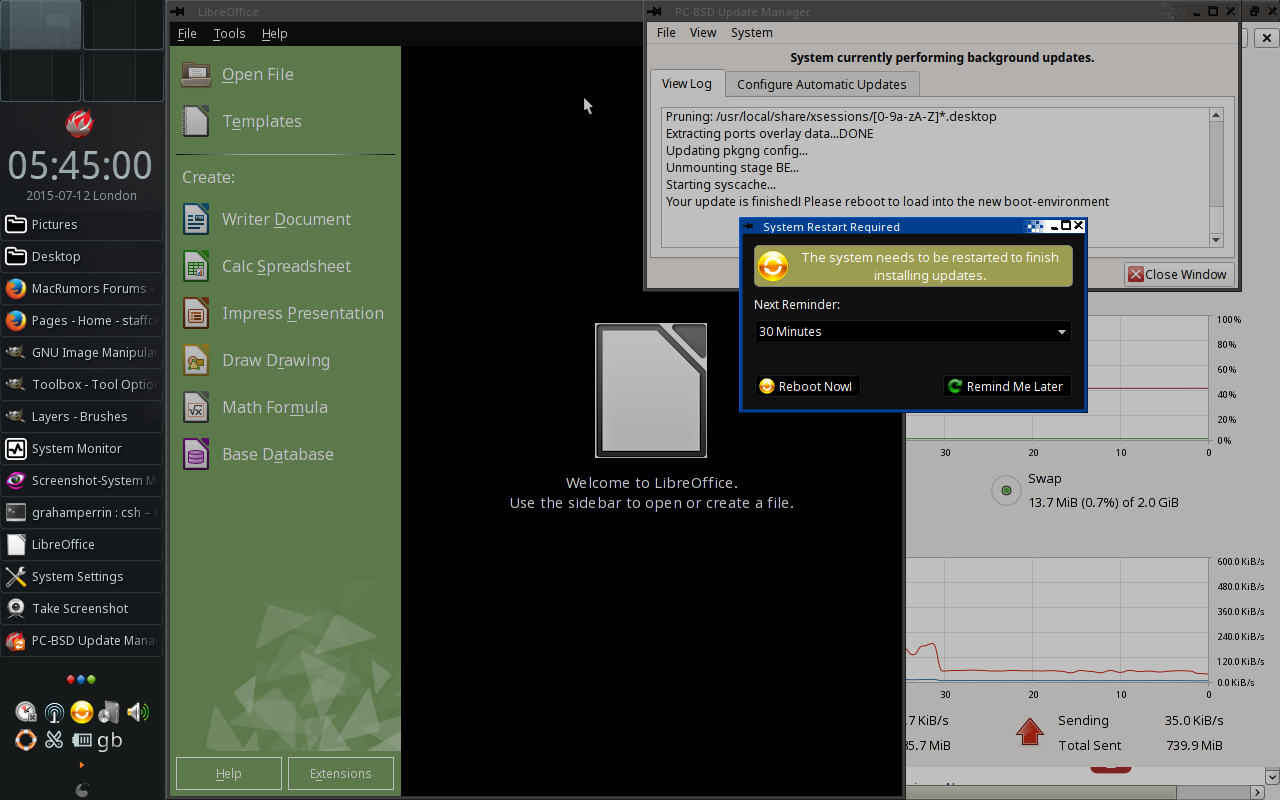Click Close Window in Update Manager
This screenshot has width=1280, height=800.
tap(1177, 274)
